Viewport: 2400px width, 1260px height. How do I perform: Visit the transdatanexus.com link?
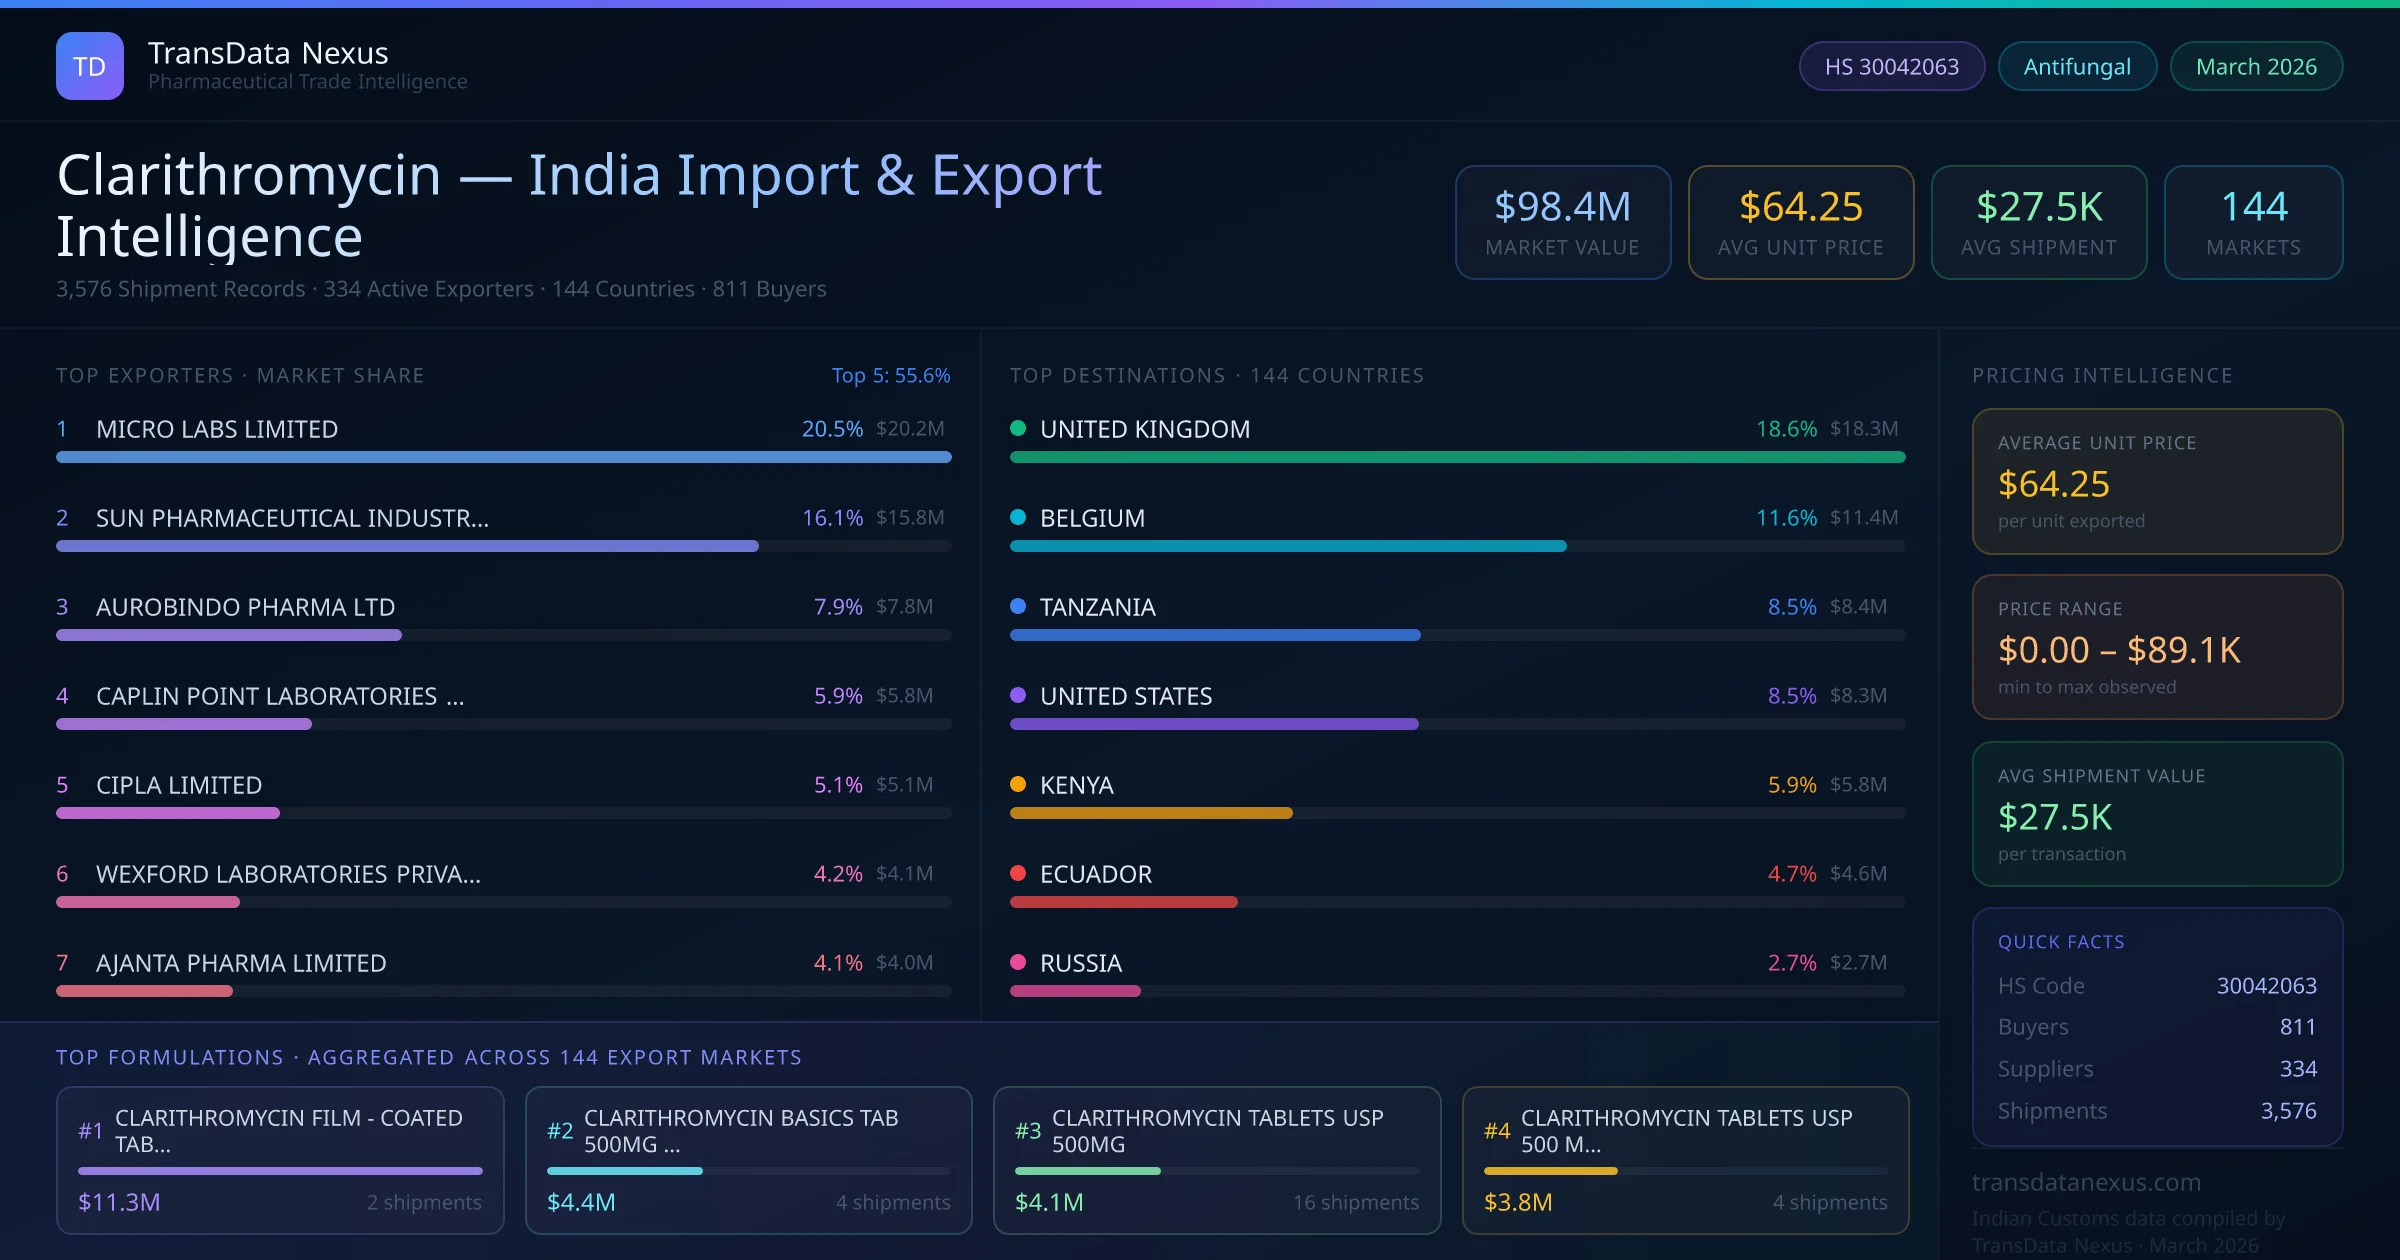click(2086, 1183)
